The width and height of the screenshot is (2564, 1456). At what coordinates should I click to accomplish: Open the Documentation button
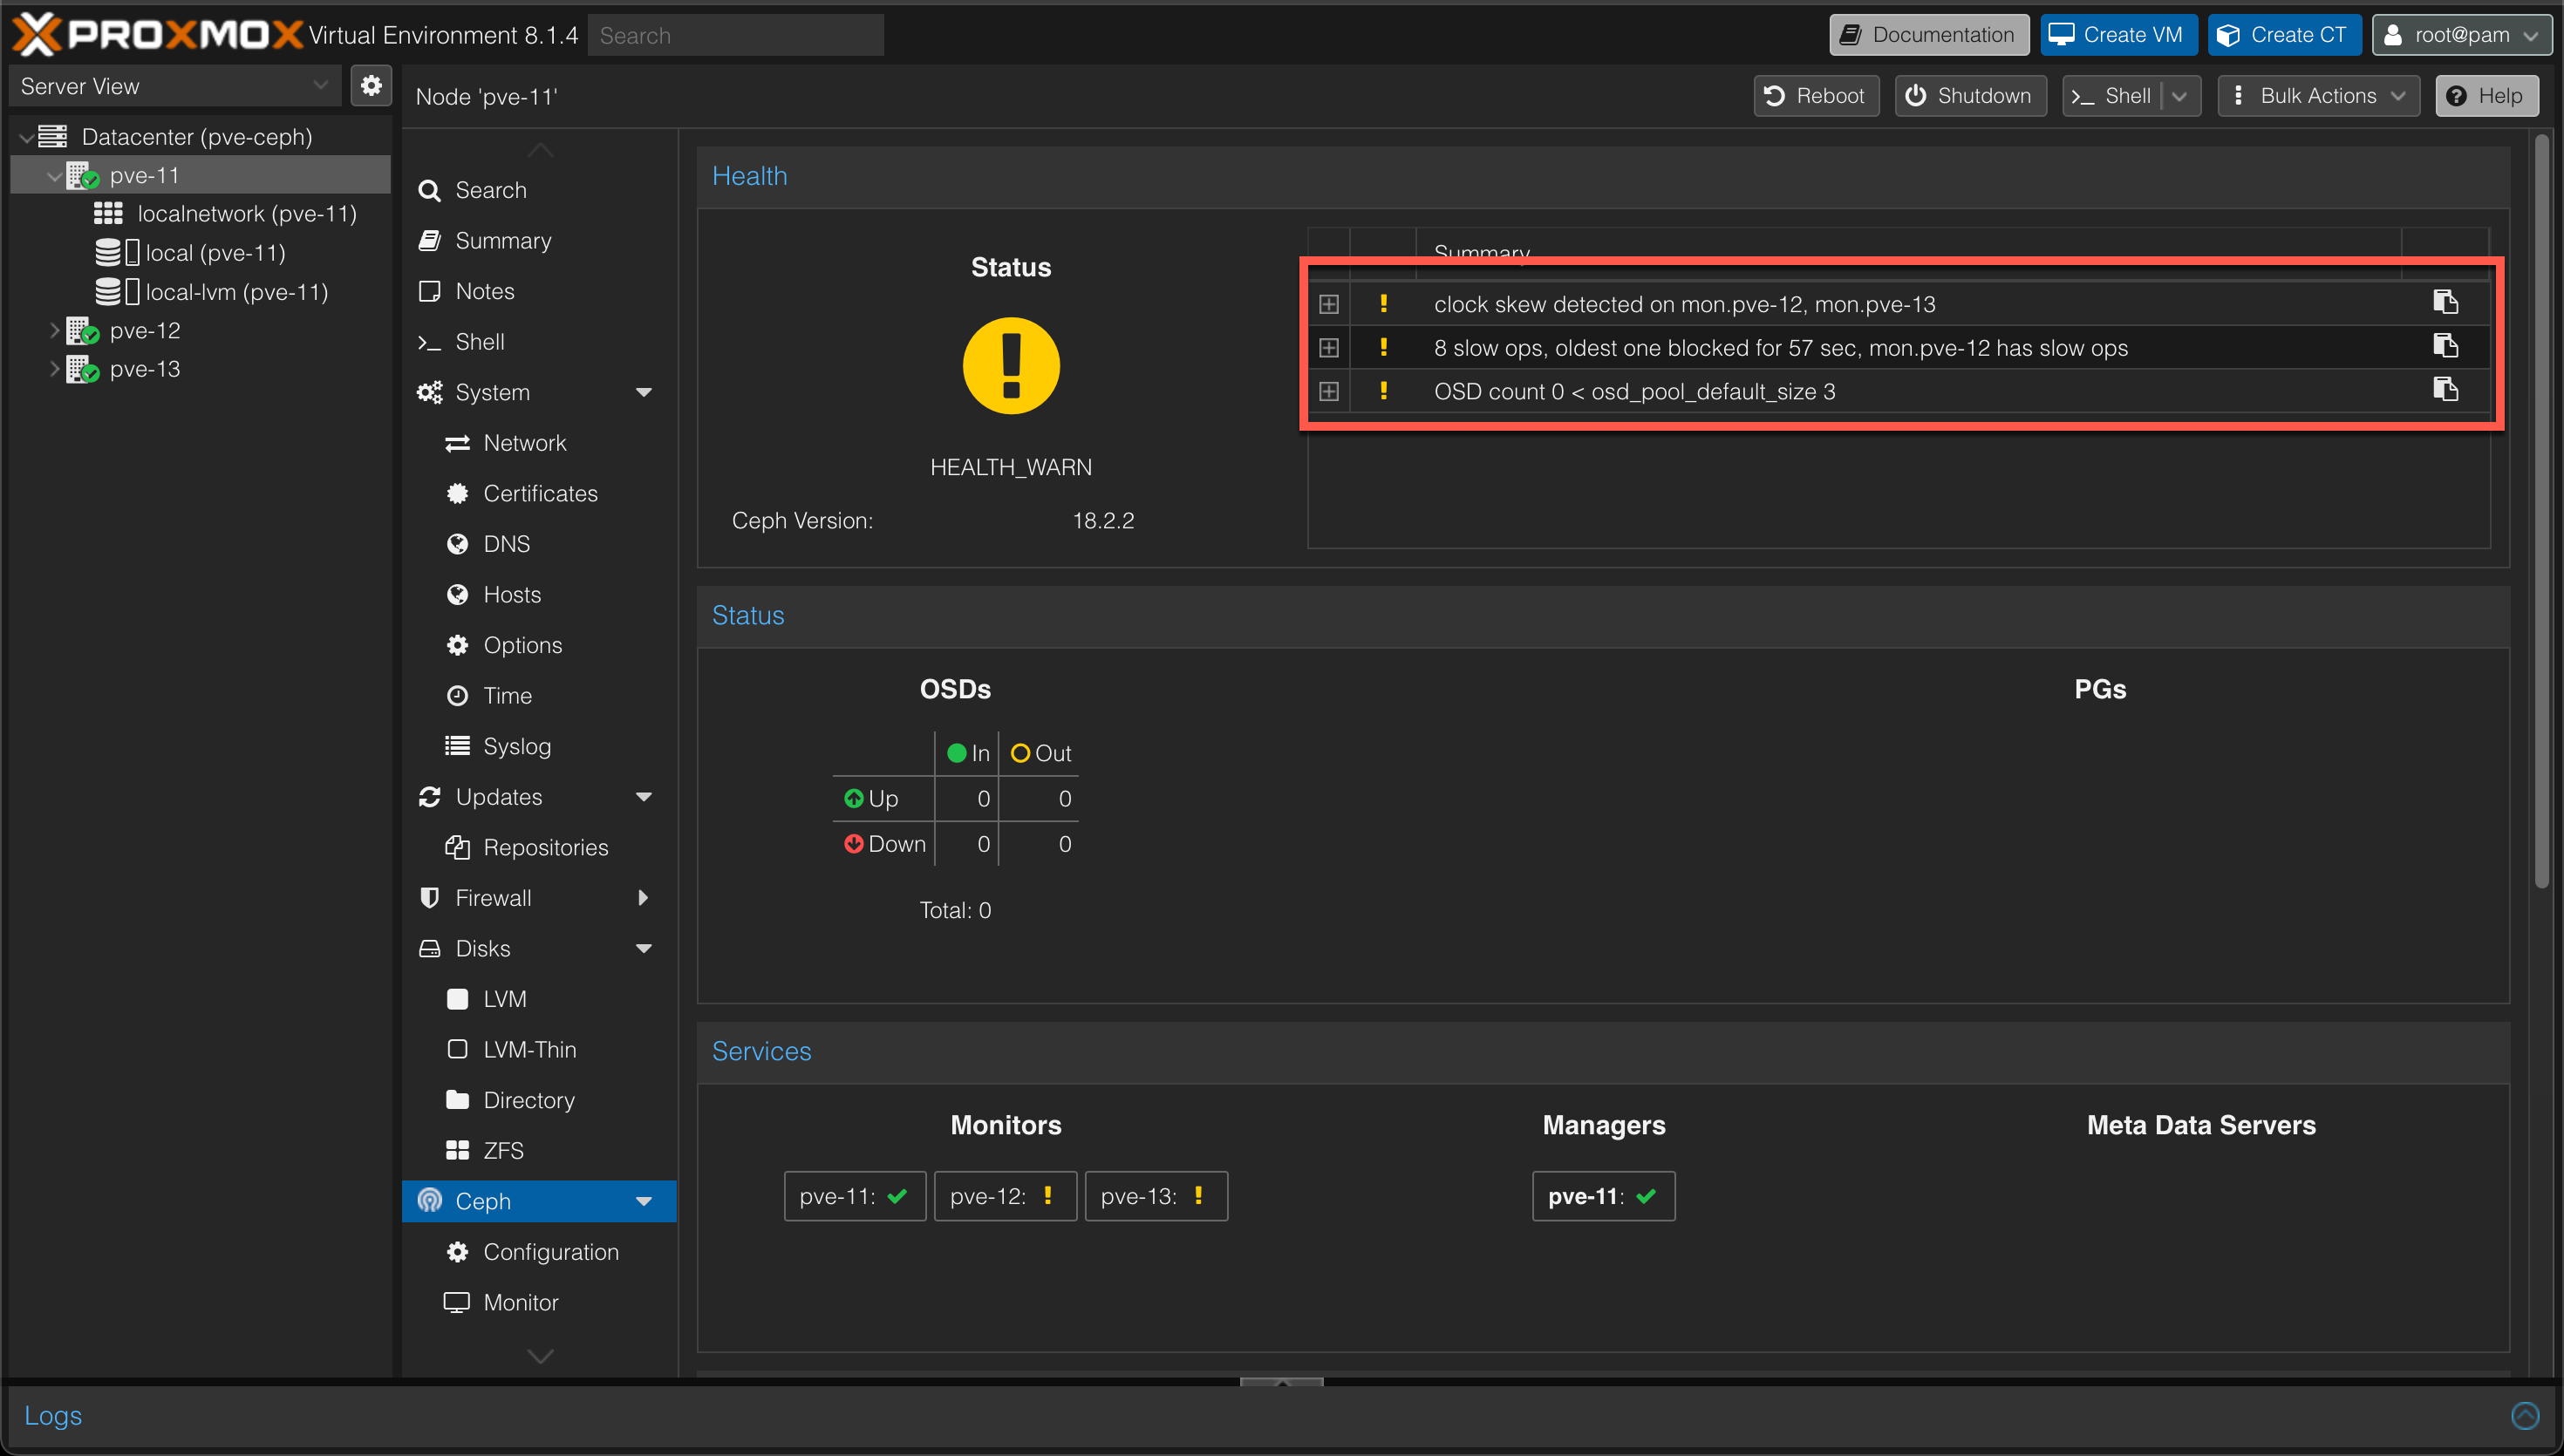coord(1929,35)
